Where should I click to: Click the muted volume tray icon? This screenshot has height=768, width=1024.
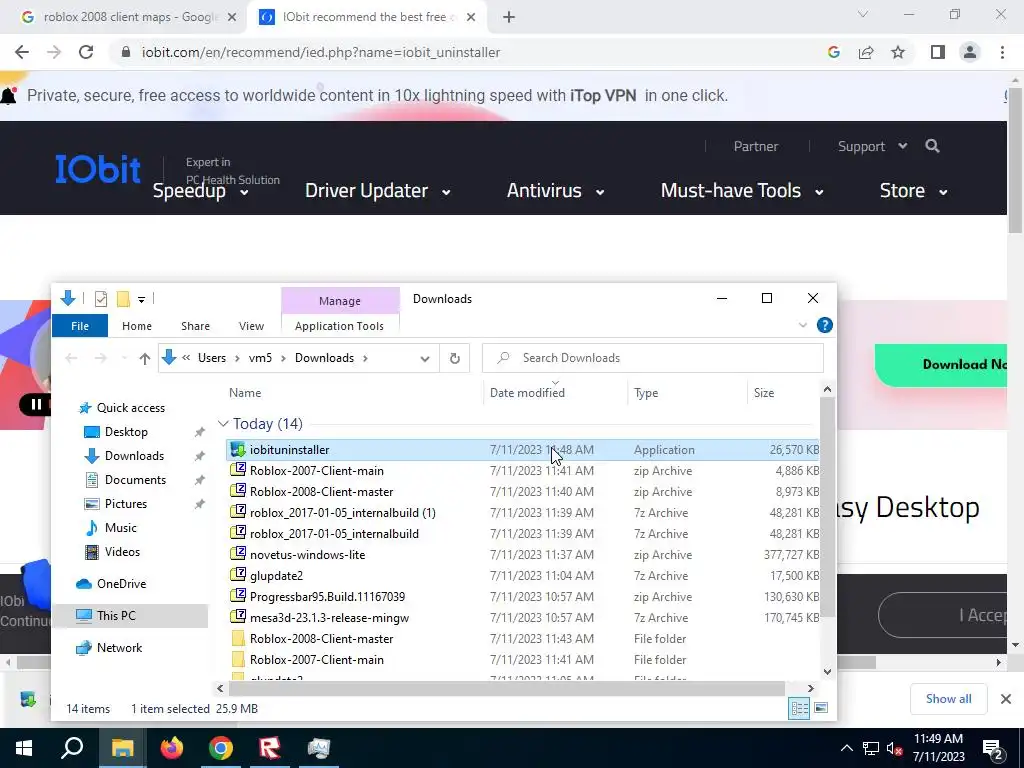pos(894,749)
